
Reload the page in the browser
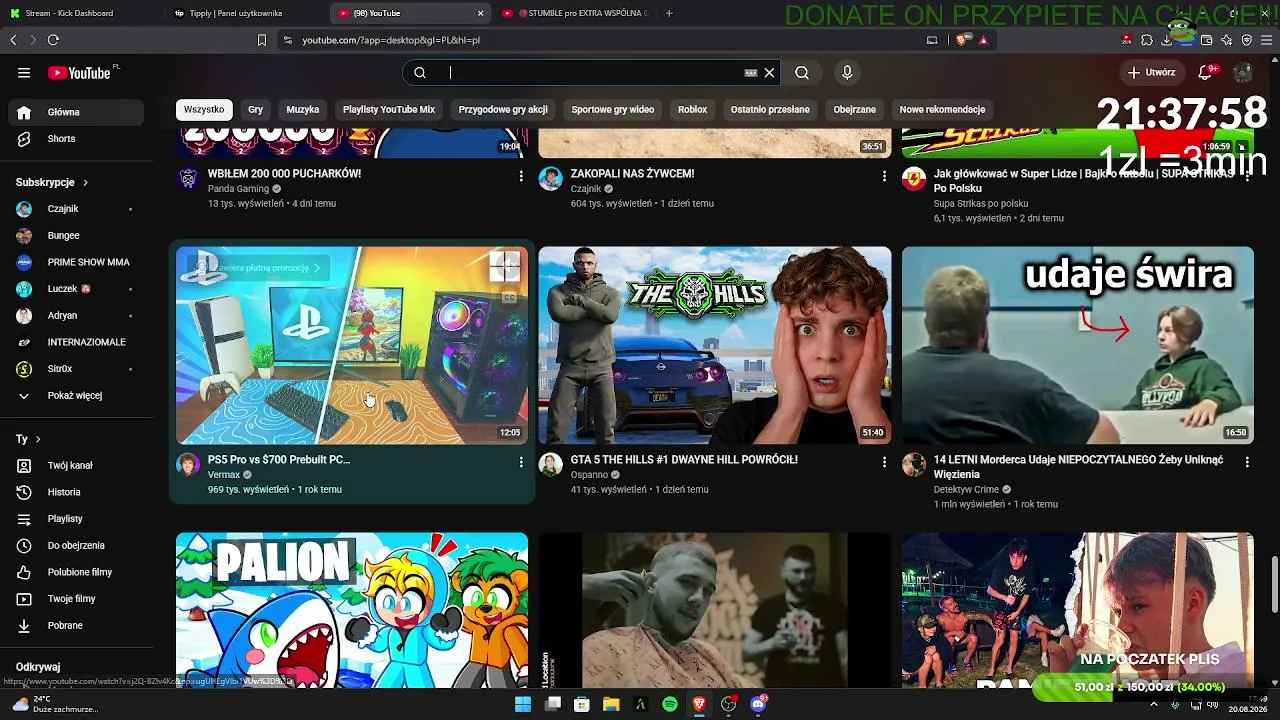tap(53, 40)
